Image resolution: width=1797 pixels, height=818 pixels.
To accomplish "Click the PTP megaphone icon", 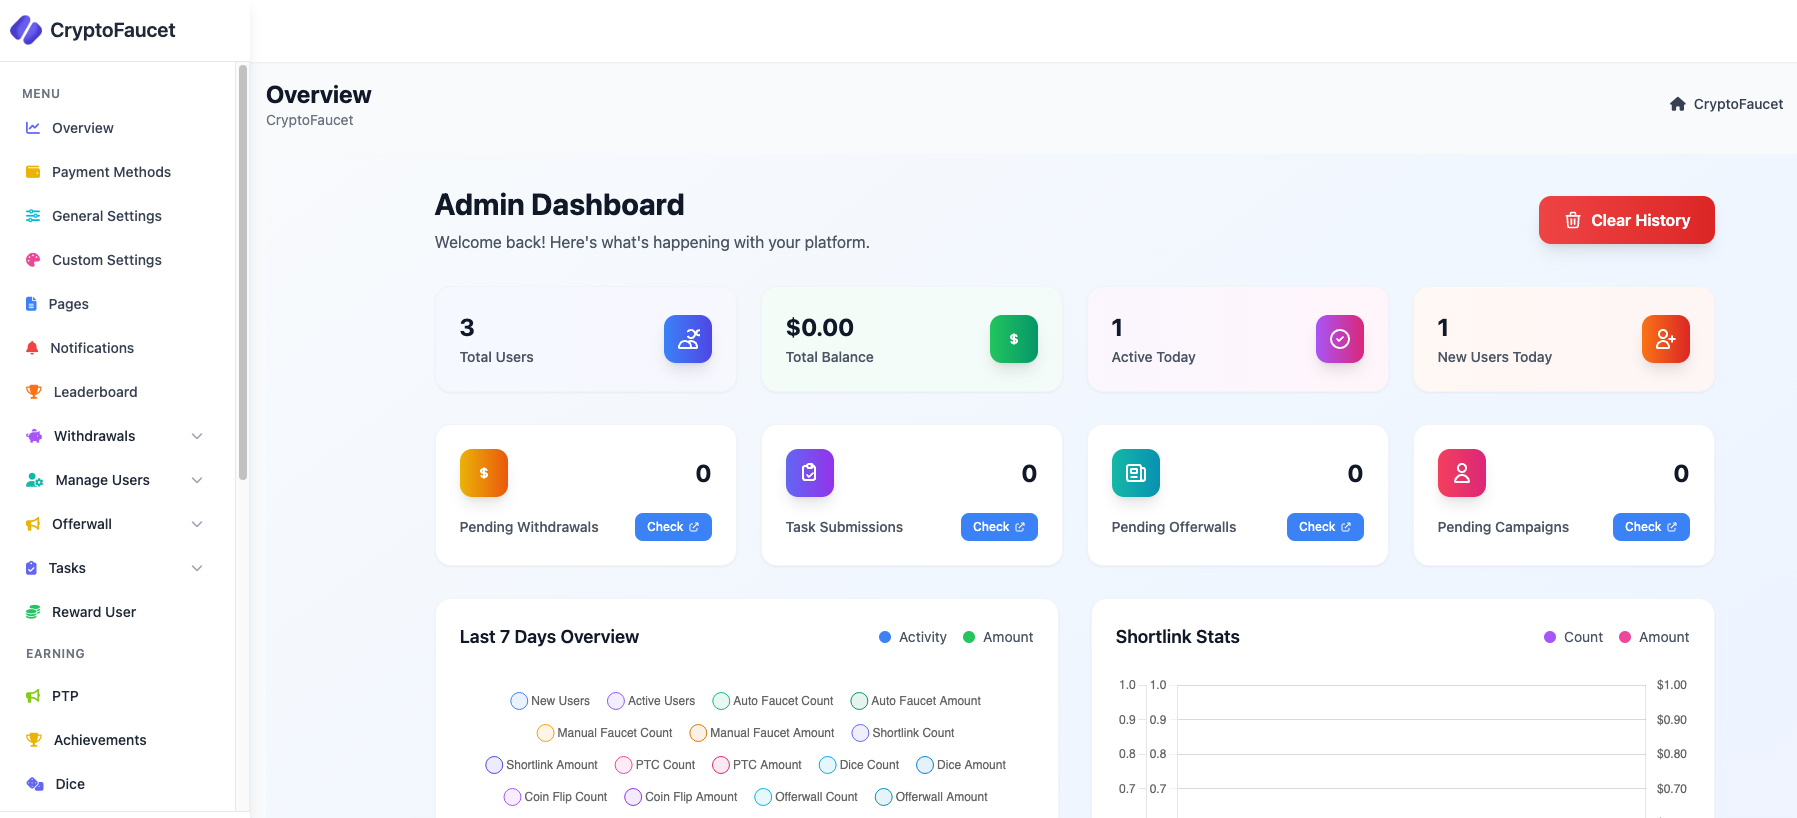I will [33, 696].
